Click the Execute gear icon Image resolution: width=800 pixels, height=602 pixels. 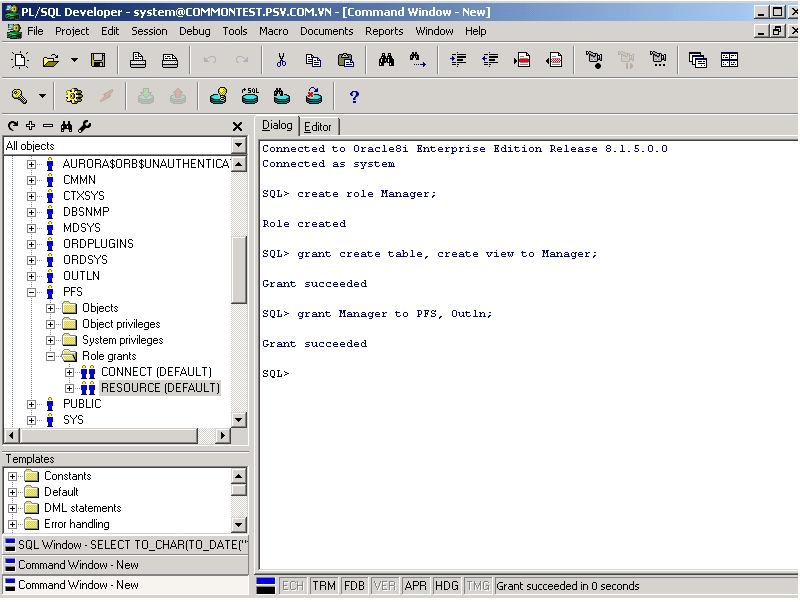(x=74, y=96)
